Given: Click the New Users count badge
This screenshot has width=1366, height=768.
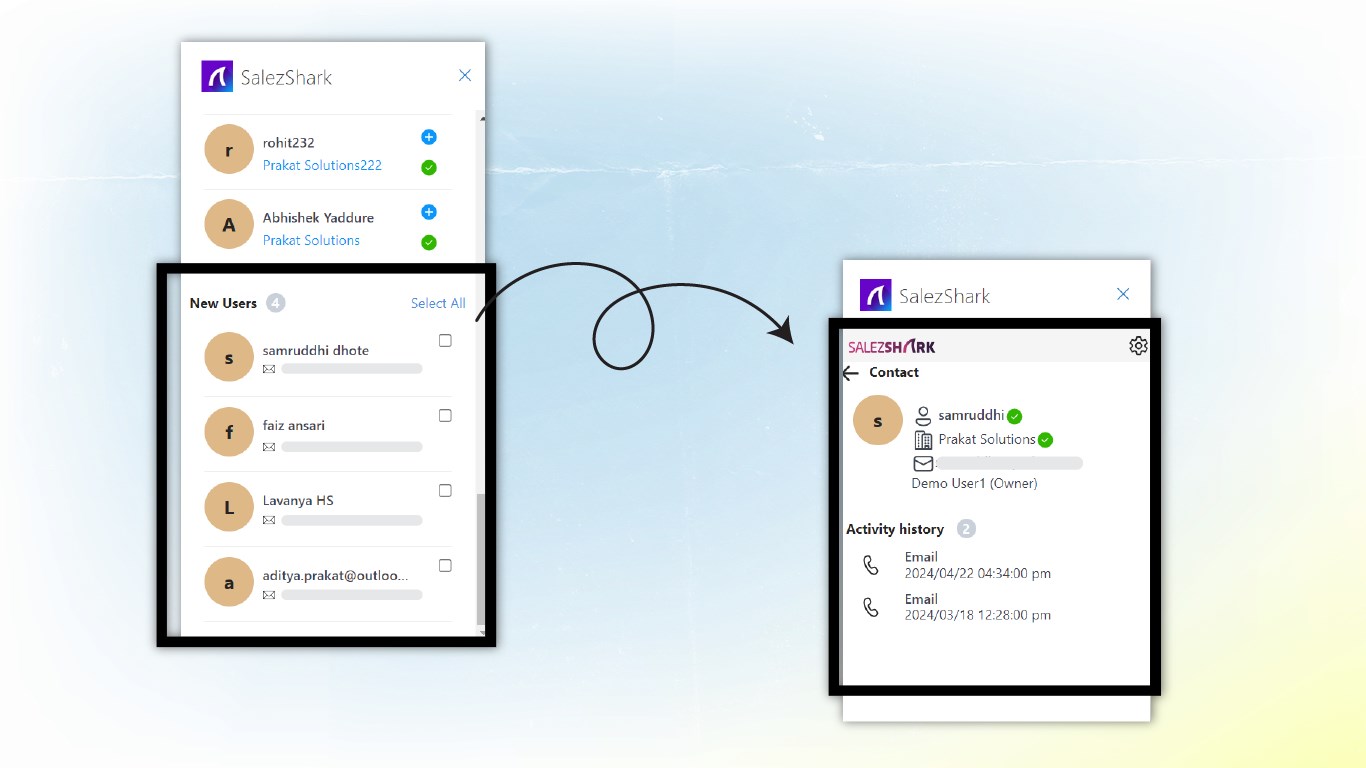Looking at the screenshot, I should tap(276, 303).
